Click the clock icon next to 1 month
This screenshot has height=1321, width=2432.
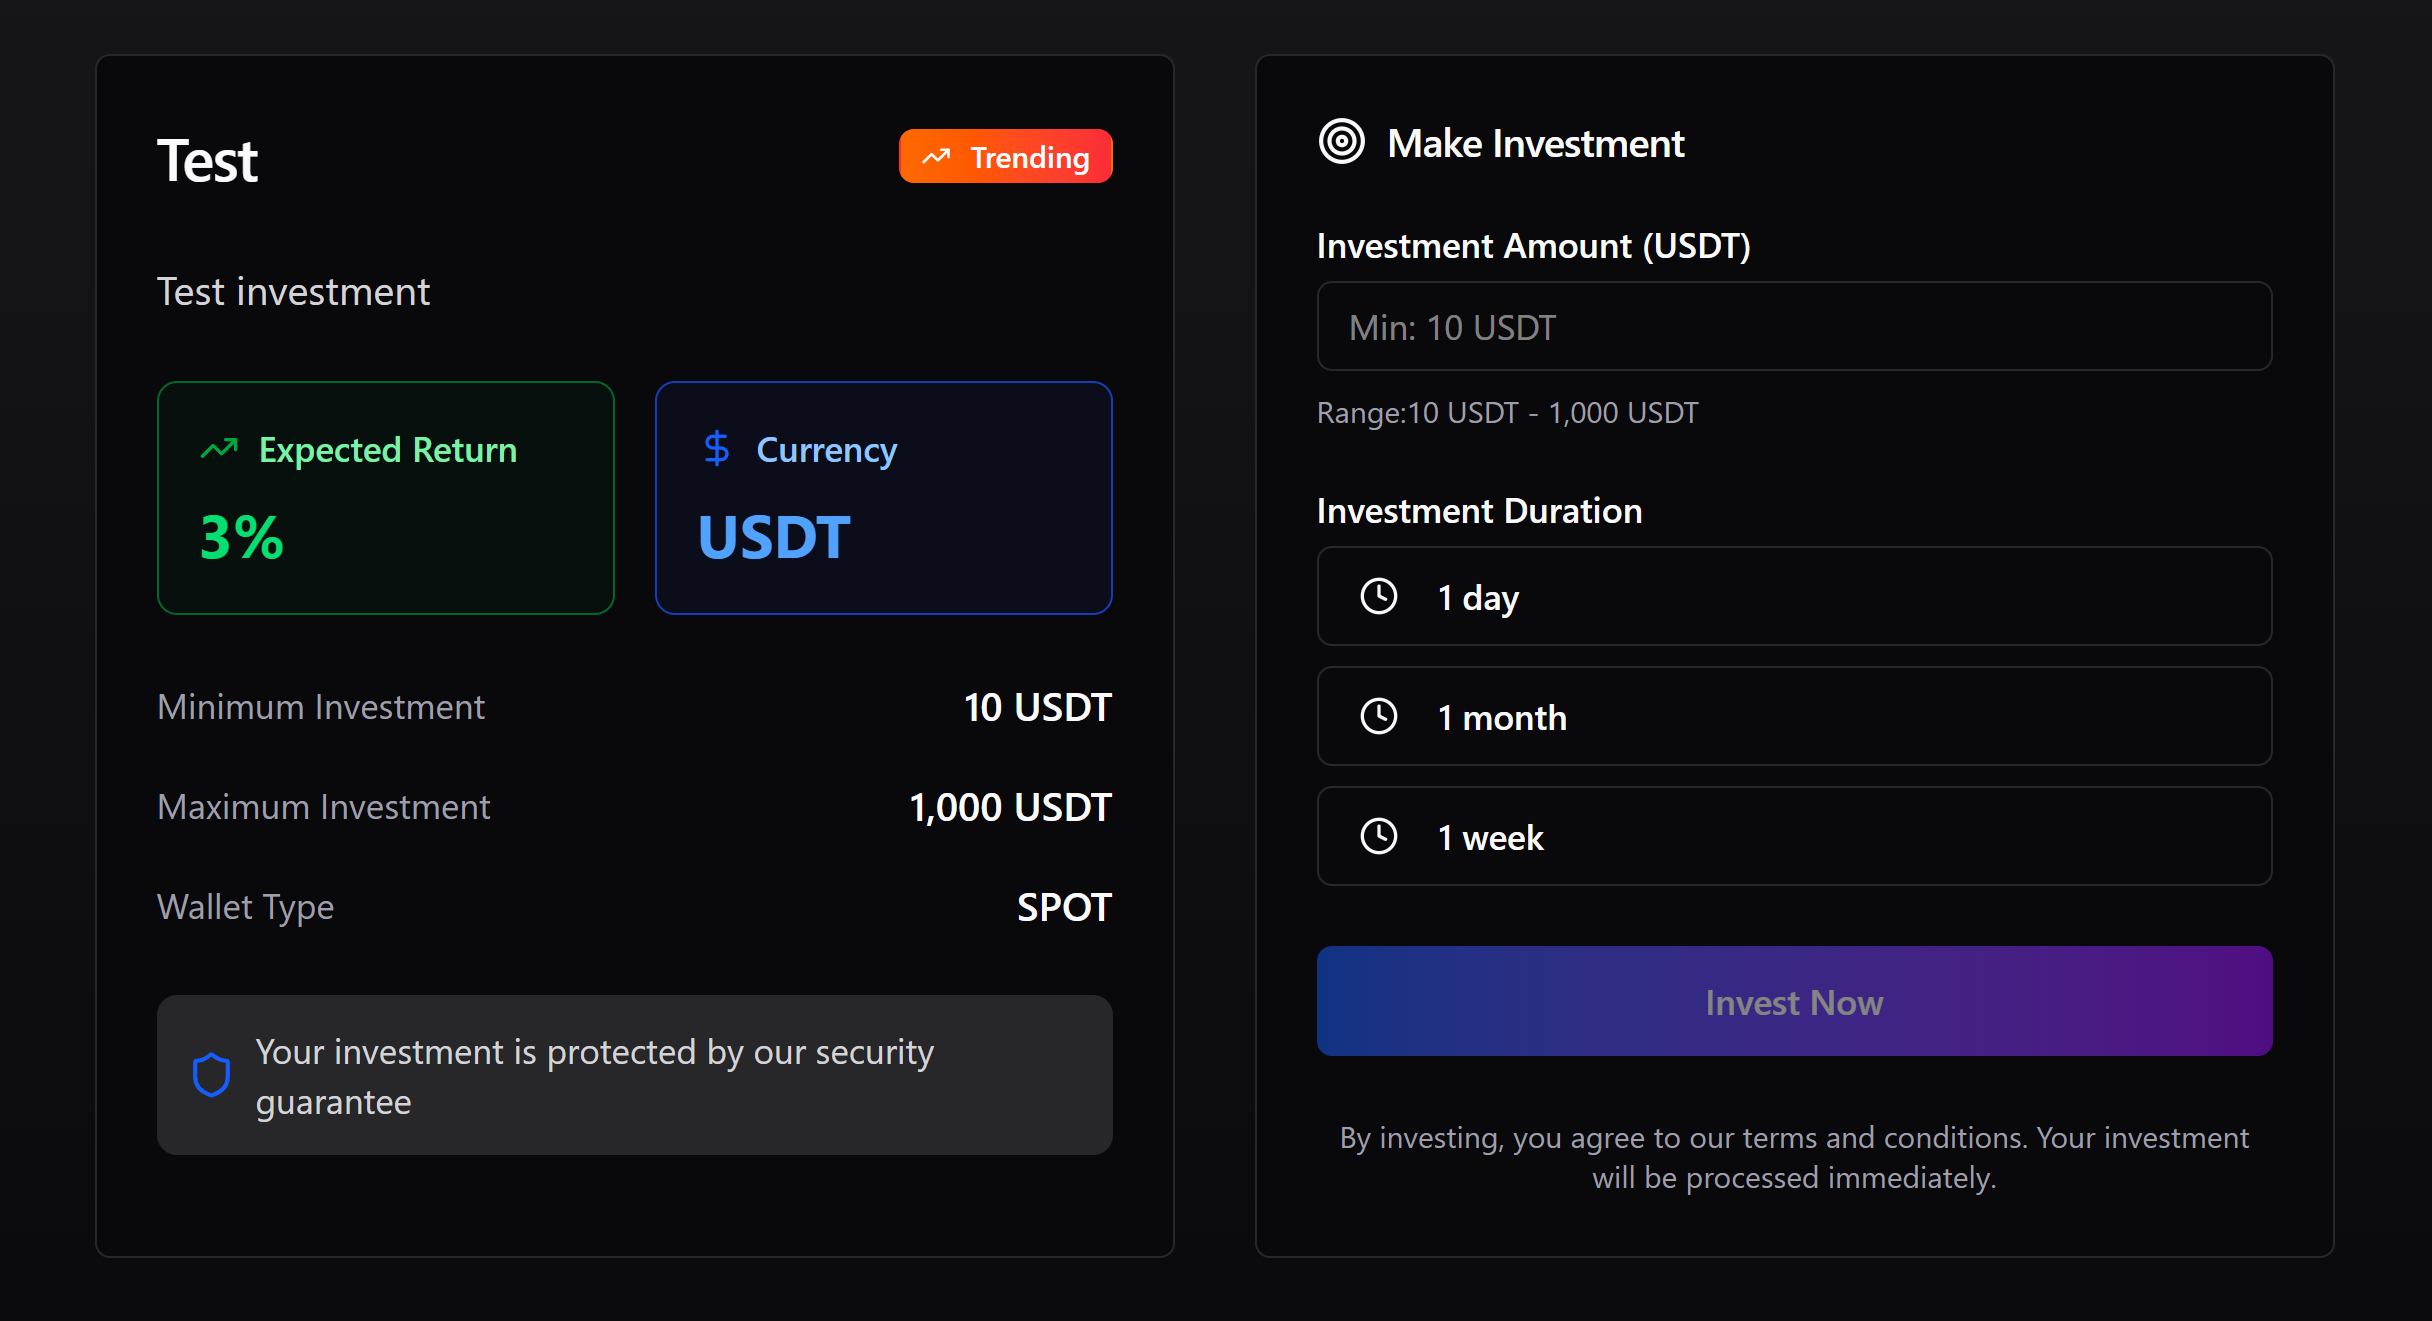(1378, 716)
